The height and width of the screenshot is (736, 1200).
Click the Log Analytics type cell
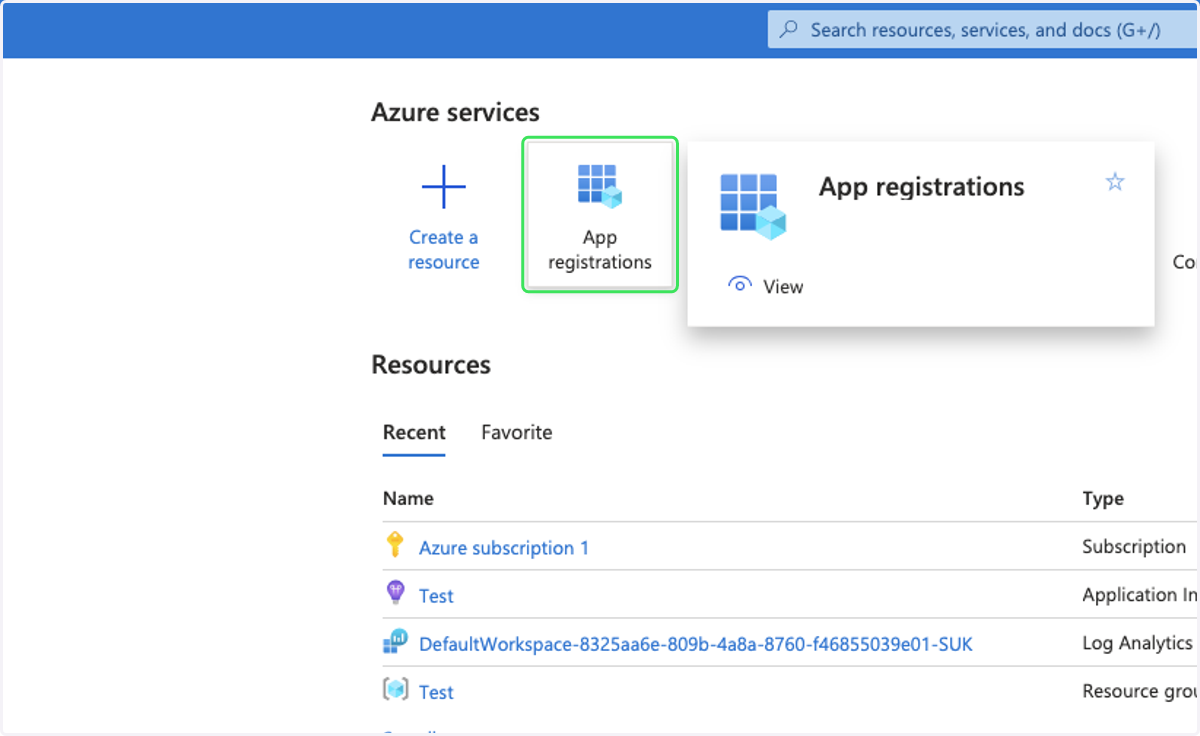(x=1139, y=643)
